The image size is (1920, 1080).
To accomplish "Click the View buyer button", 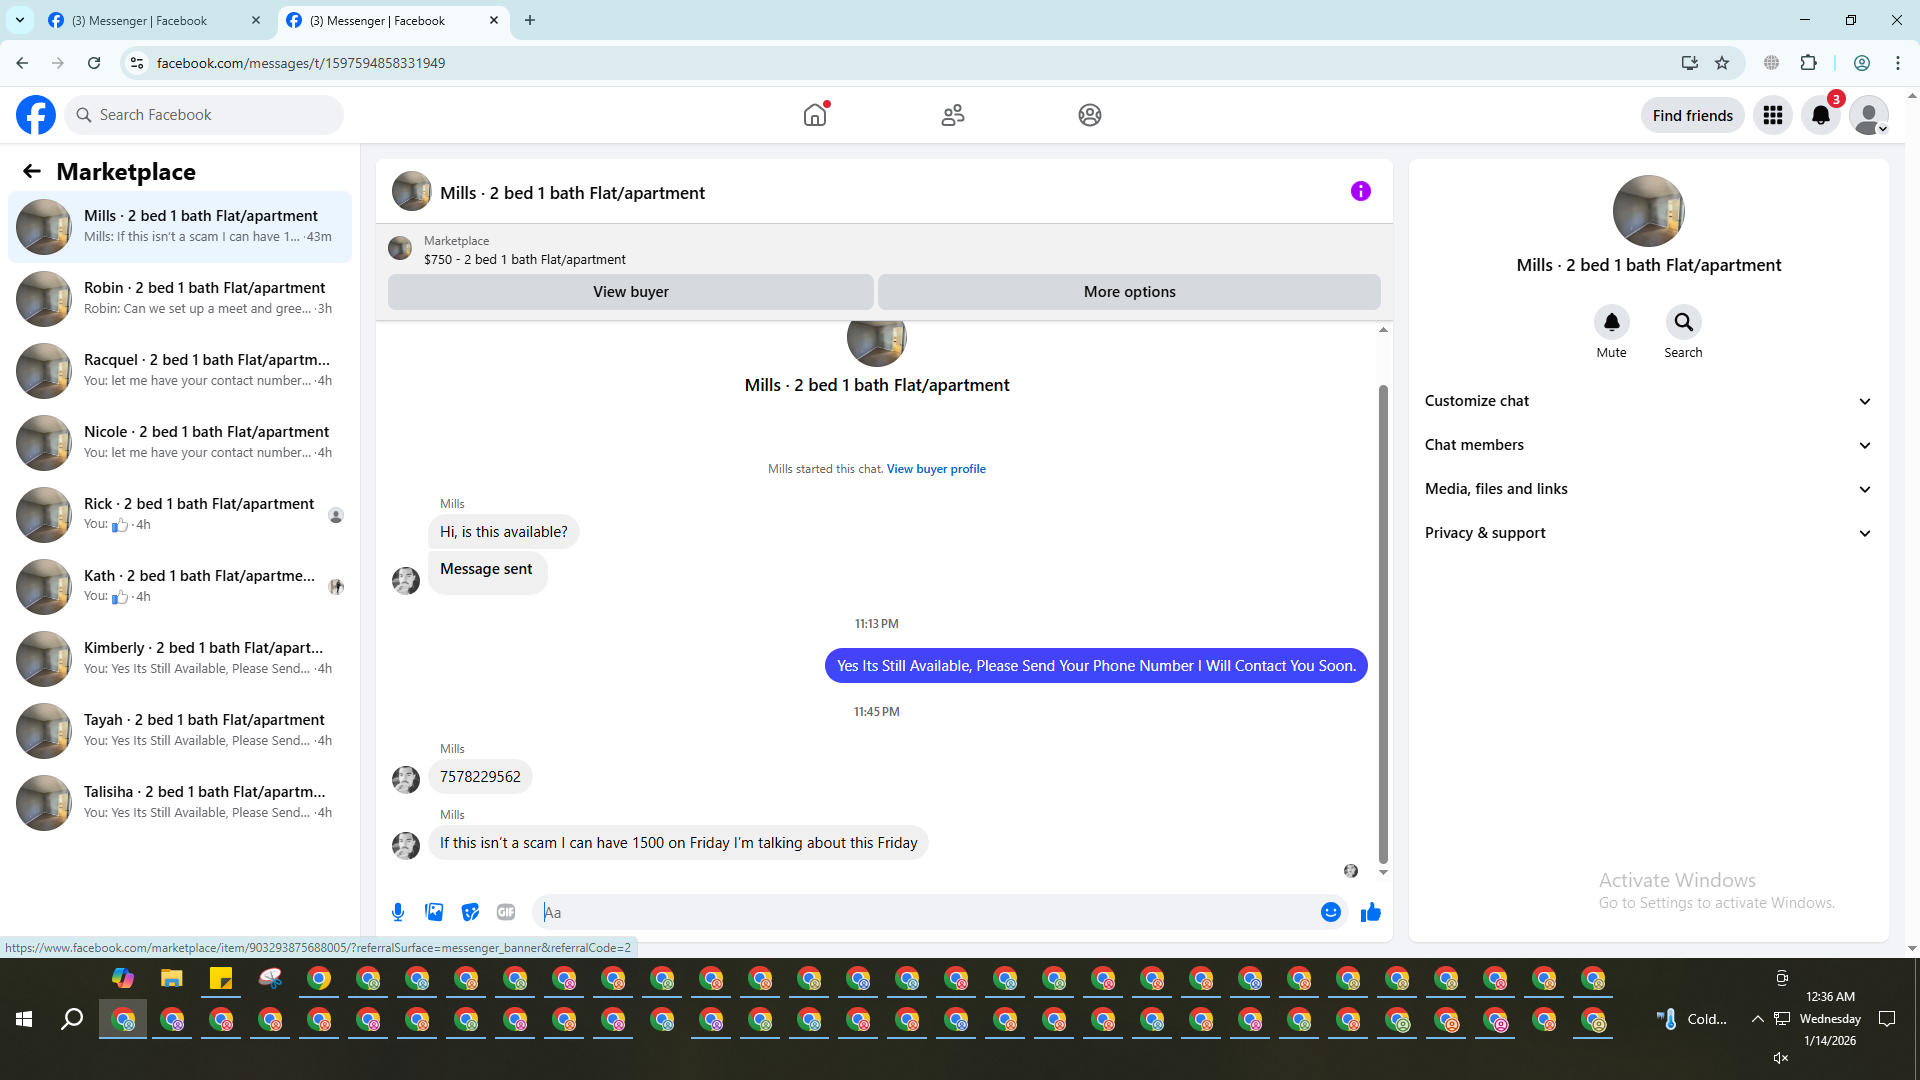I will [630, 292].
